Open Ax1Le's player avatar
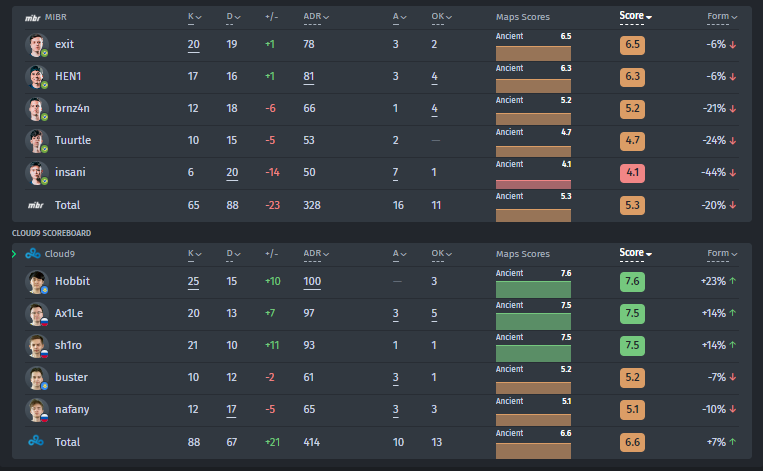 click(x=36, y=314)
